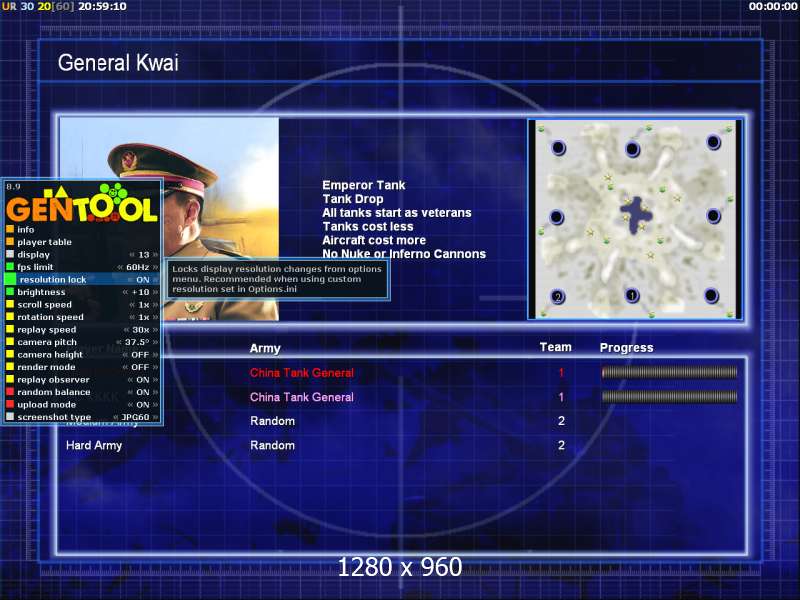Click the JPG60 screenshot type value
The height and width of the screenshot is (600, 800).
click(x=135, y=417)
